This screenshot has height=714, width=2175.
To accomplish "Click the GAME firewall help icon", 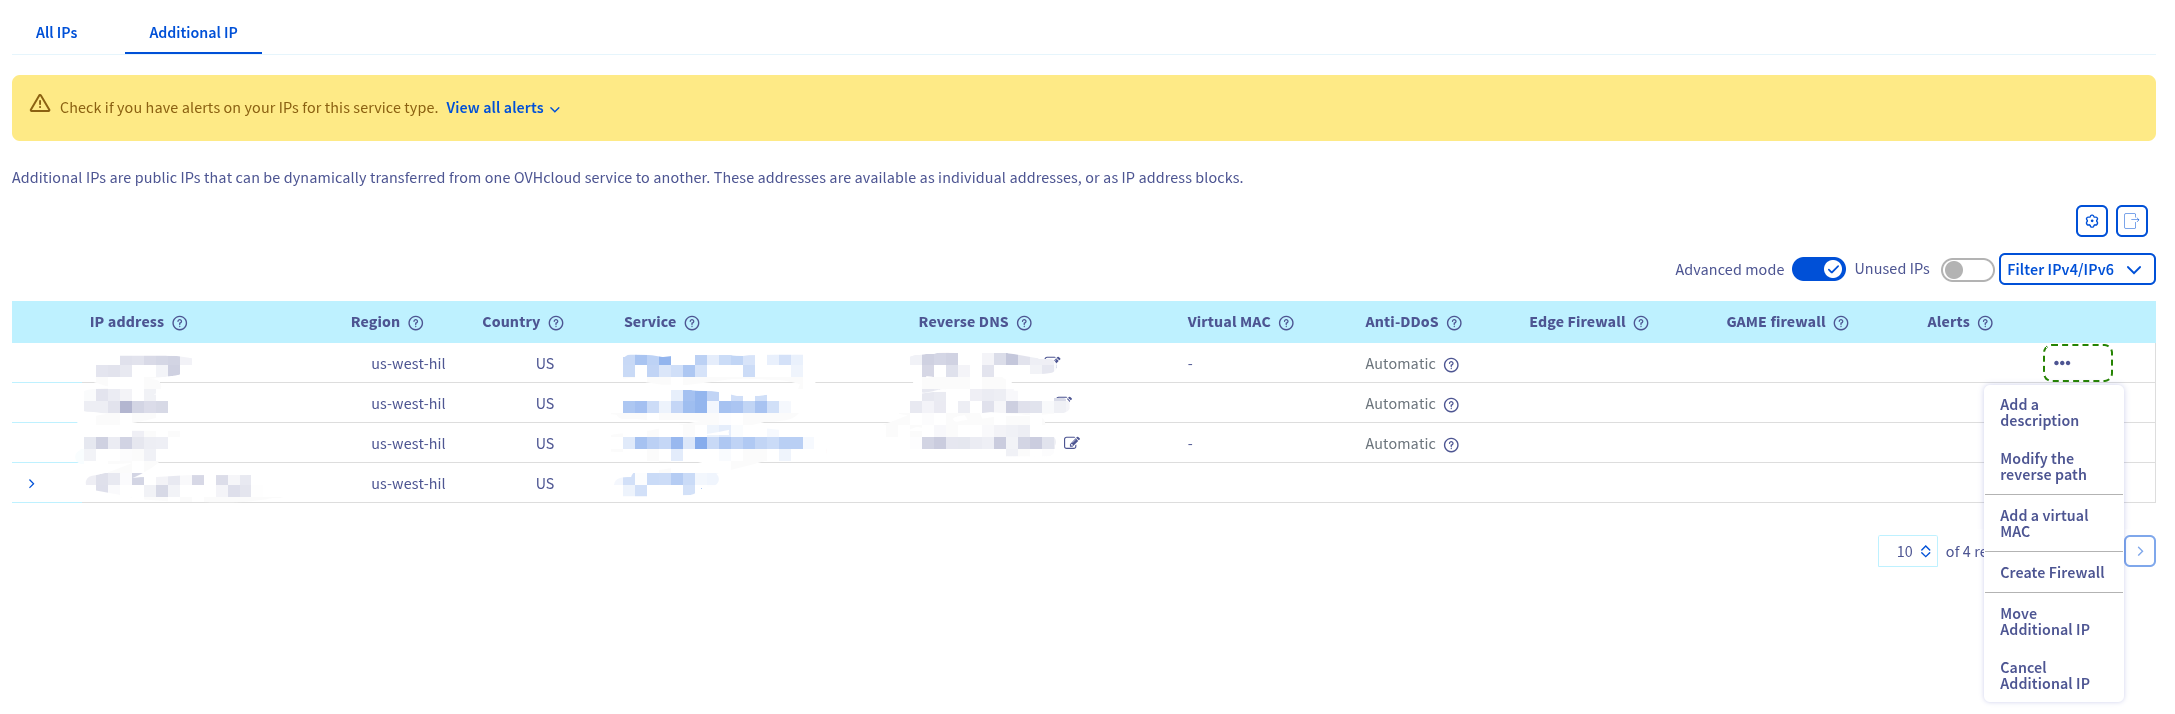I will coord(1841,323).
